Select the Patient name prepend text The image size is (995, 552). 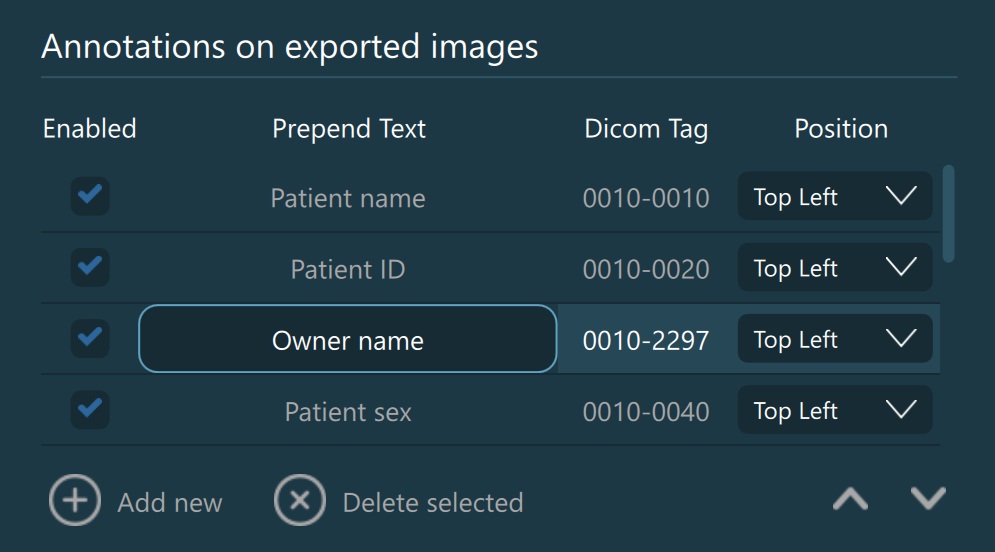click(347, 198)
